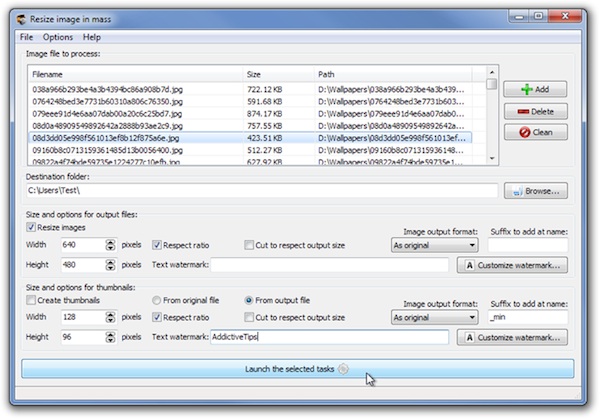600x419 pixels.
Task: Click the green plus Add button
Action: point(535,90)
